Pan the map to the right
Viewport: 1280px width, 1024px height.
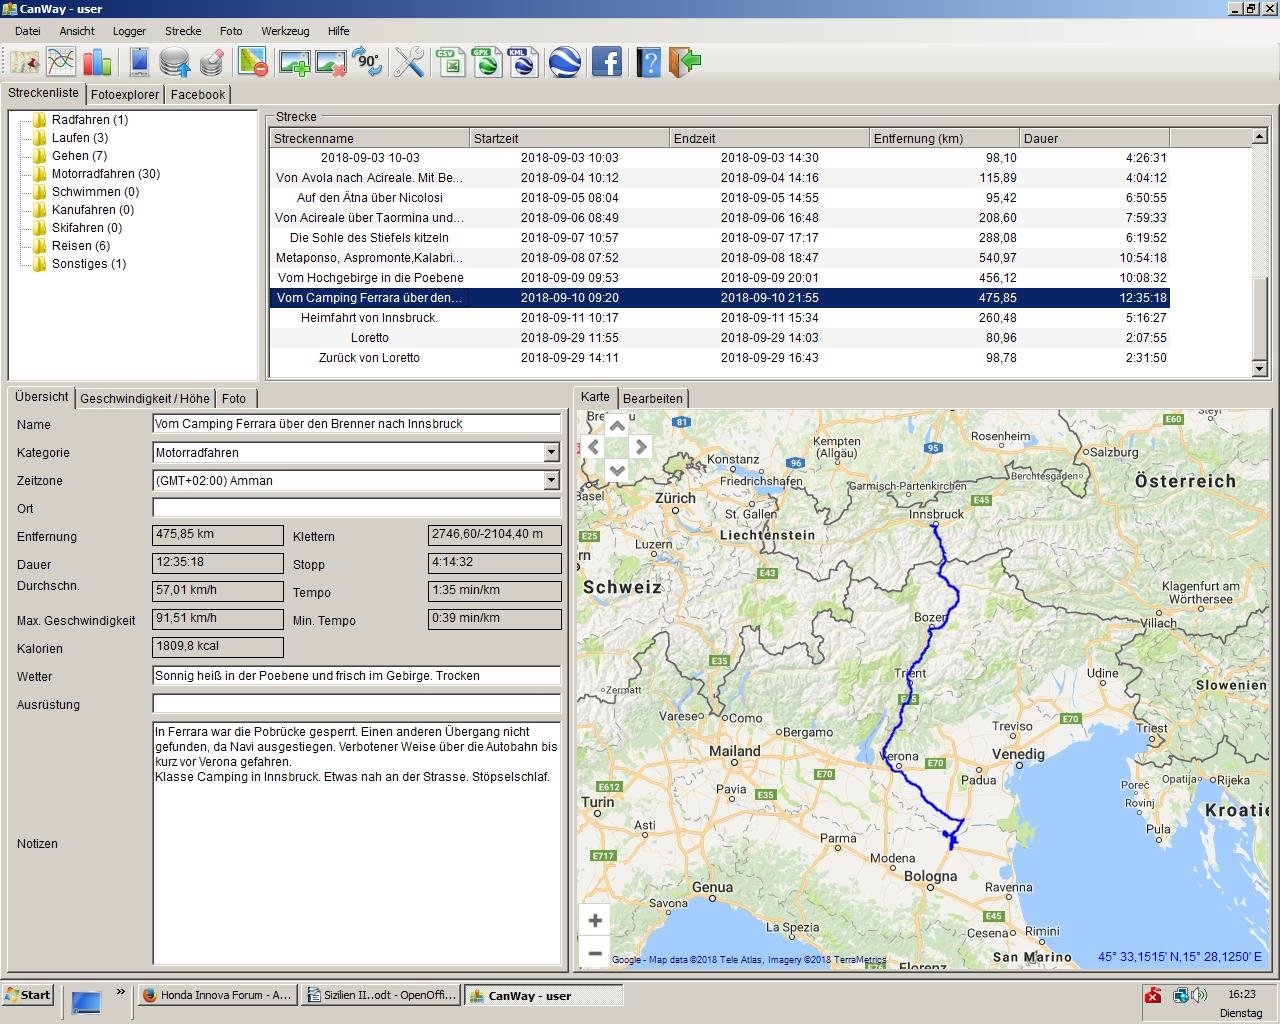[x=641, y=447]
